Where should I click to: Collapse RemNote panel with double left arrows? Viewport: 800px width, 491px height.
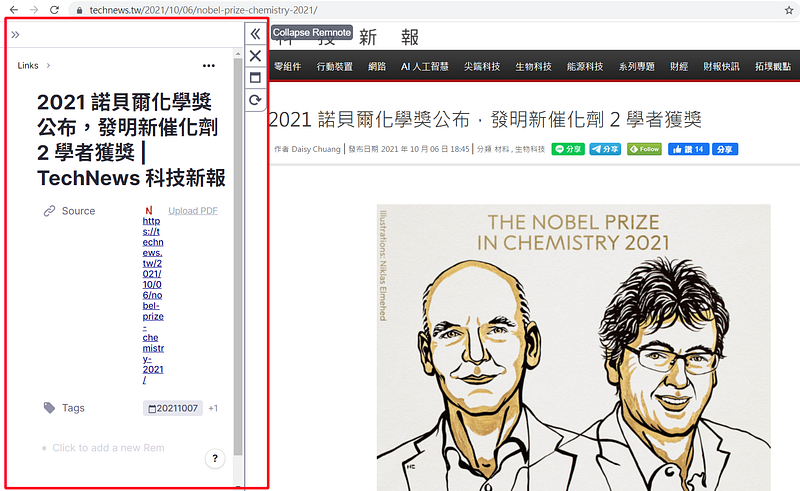(255, 34)
